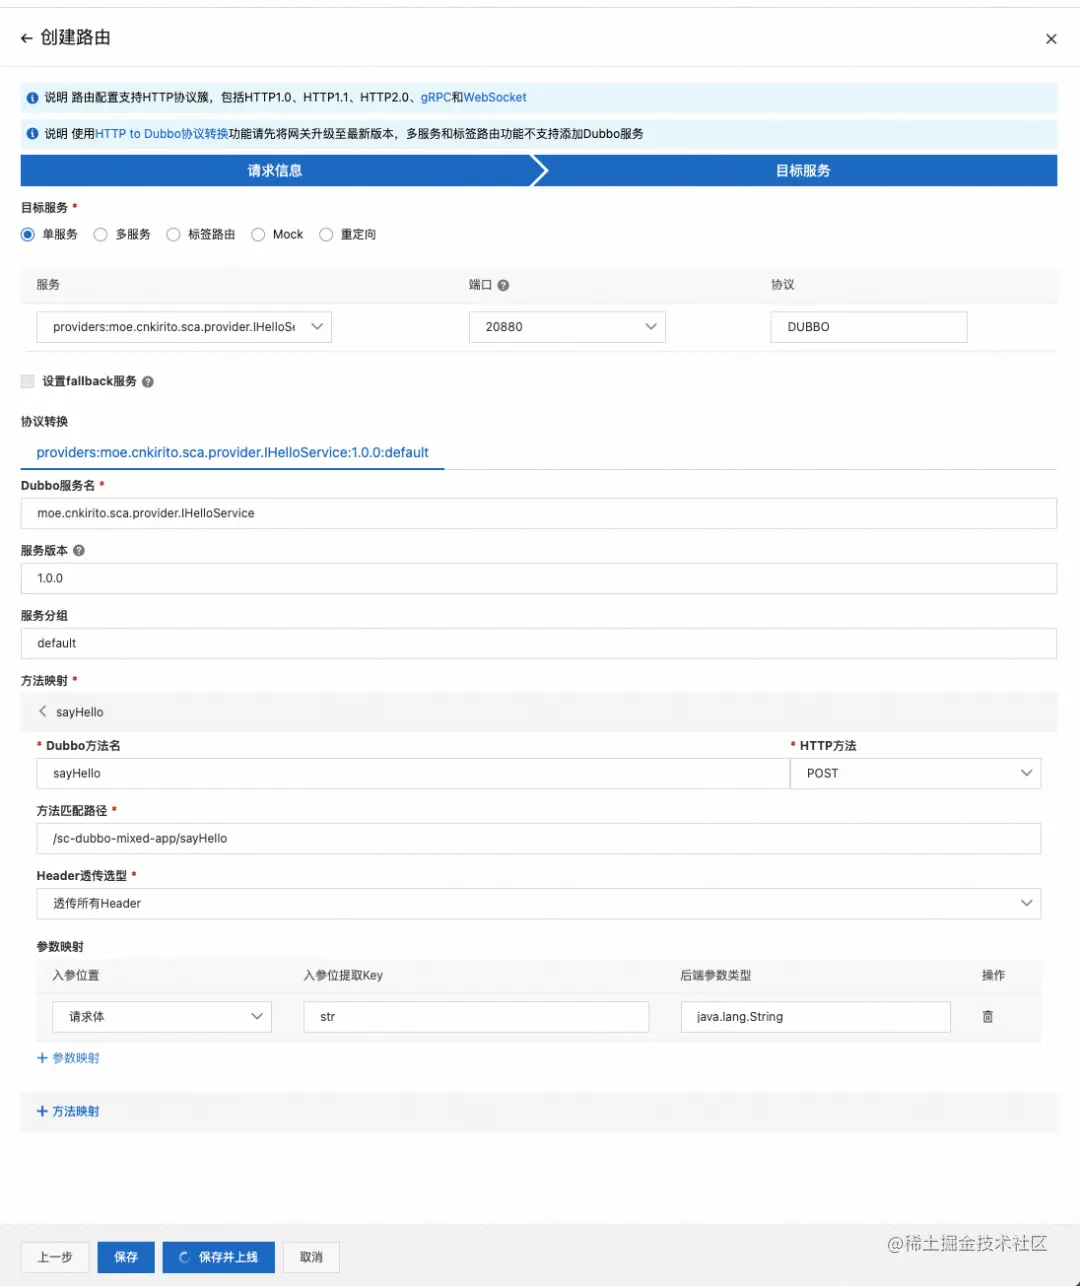Image resolution: width=1080 pixels, height=1286 pixels.
Task: Open the 服务 providers dropdown
Action: coord(184,327)
